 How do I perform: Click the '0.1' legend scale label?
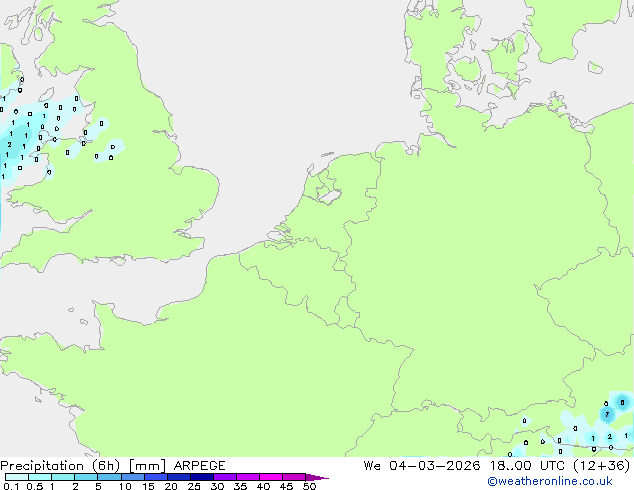point(11,486)
